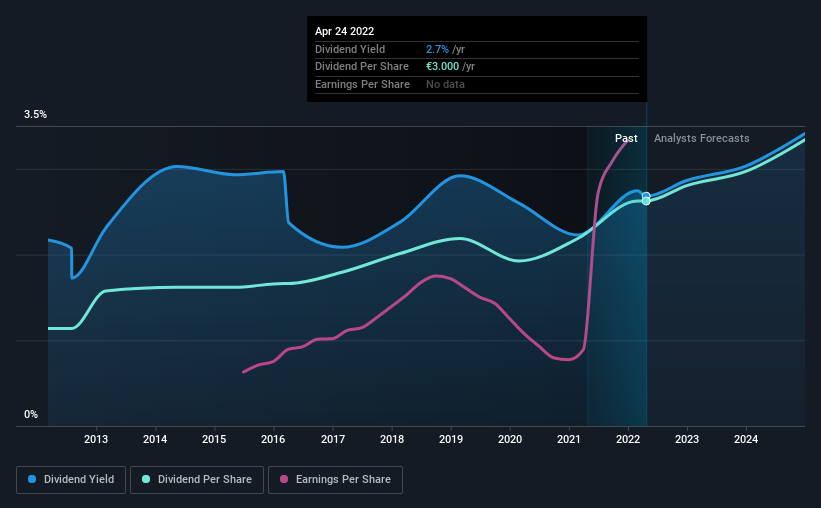Viewport: 821px width, 508px height.
Task: Click the Analysts Forecasts label
Action: coord(702,138)
